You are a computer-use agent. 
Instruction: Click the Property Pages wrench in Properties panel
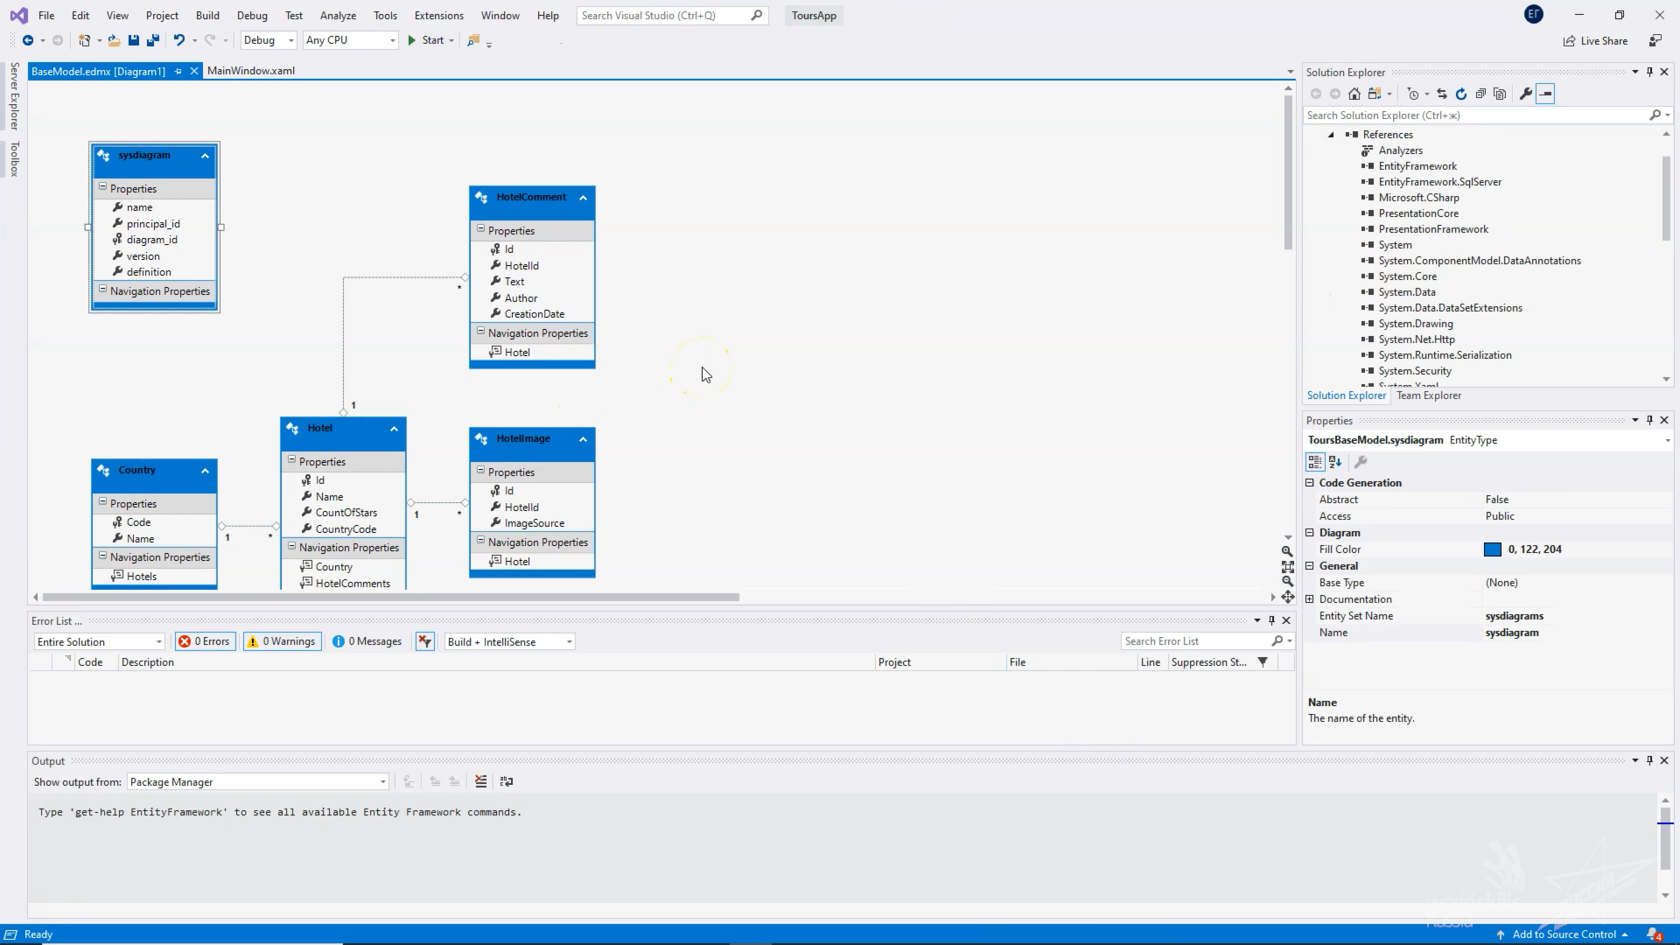[x=1361, y=462]
